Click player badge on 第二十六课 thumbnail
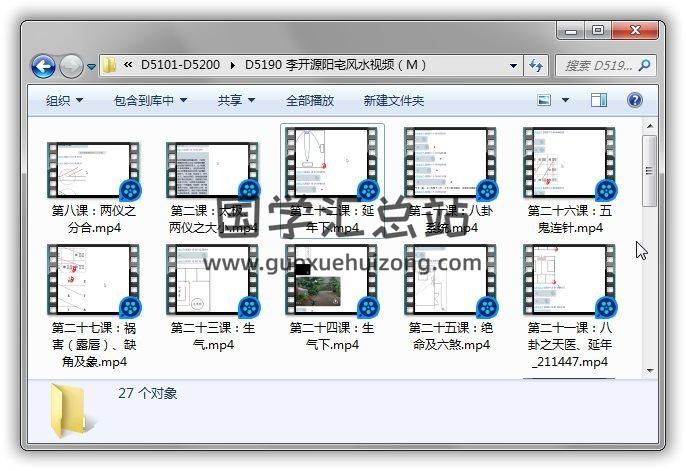Screen dimensions: 686x471 pyautogui.click(x=606, y=190)
